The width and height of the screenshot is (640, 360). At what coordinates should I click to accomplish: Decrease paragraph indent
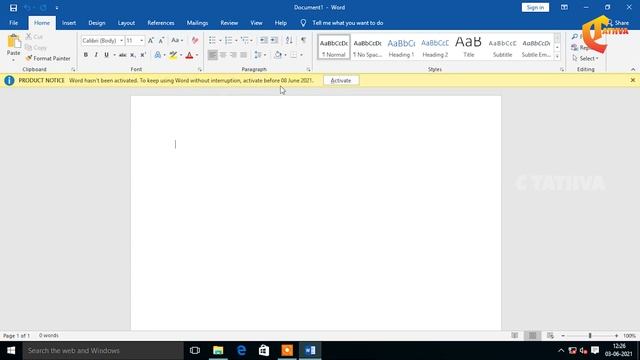point(264,40)
